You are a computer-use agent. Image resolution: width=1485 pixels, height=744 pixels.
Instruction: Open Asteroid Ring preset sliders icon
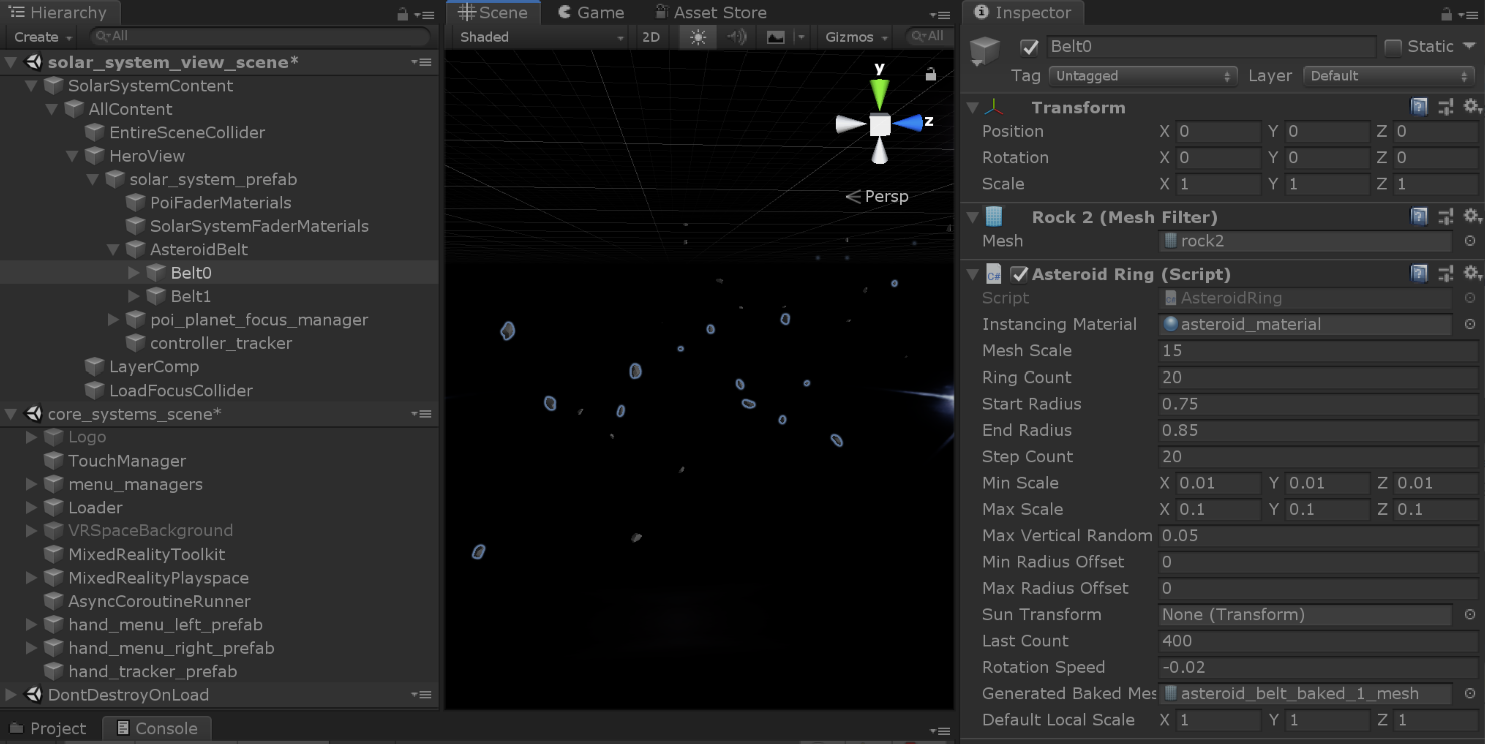click(1445, 273)
